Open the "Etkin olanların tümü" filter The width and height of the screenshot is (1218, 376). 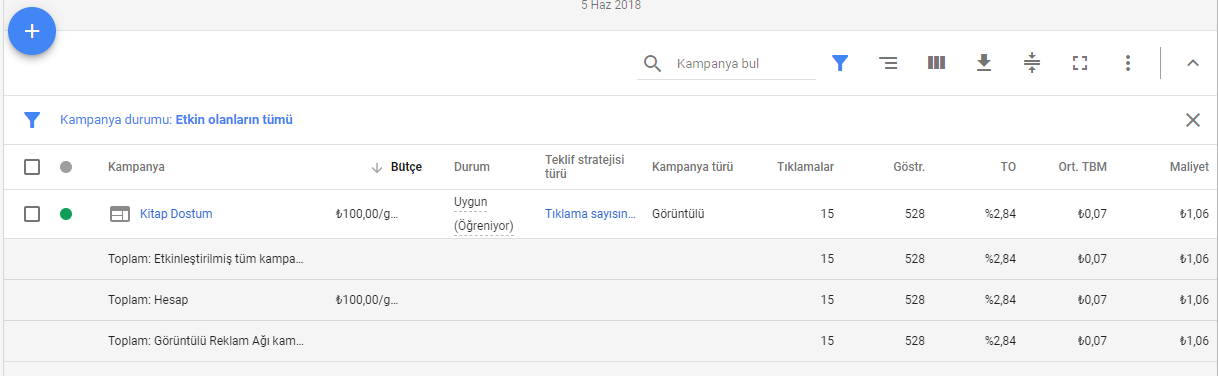pyautogui.click(x=234, y=120)
